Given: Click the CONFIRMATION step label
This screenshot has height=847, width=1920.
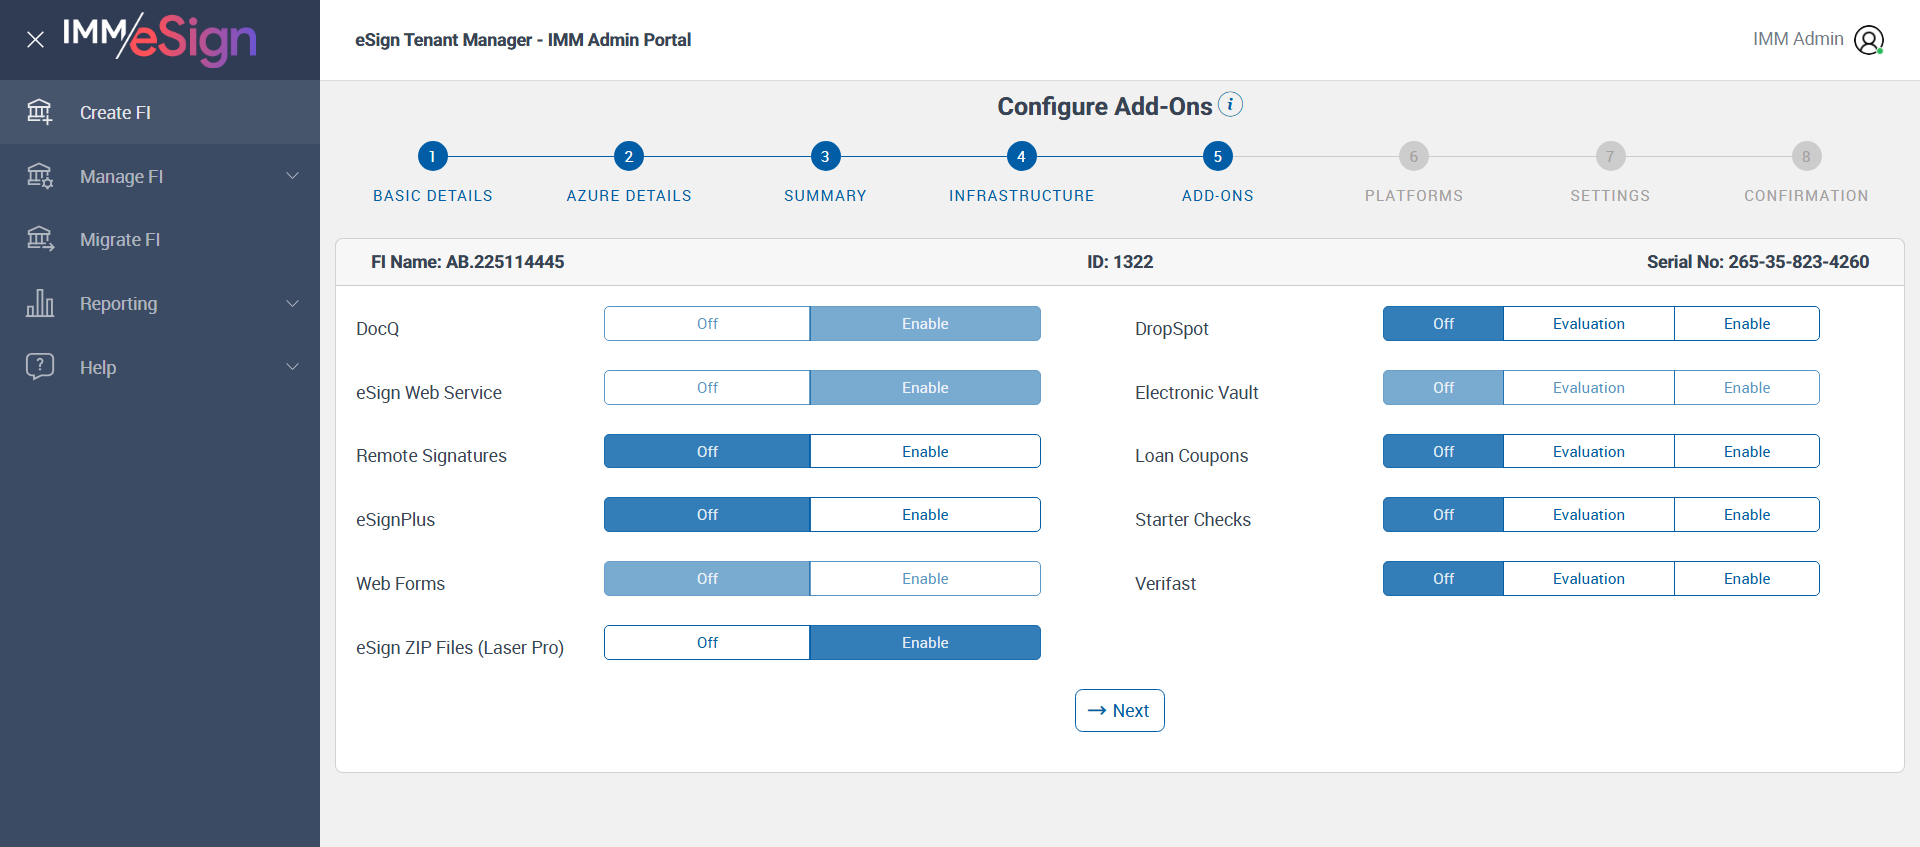Looking at the screenshot, I should pyautogui.click(x=1806, y=196).
